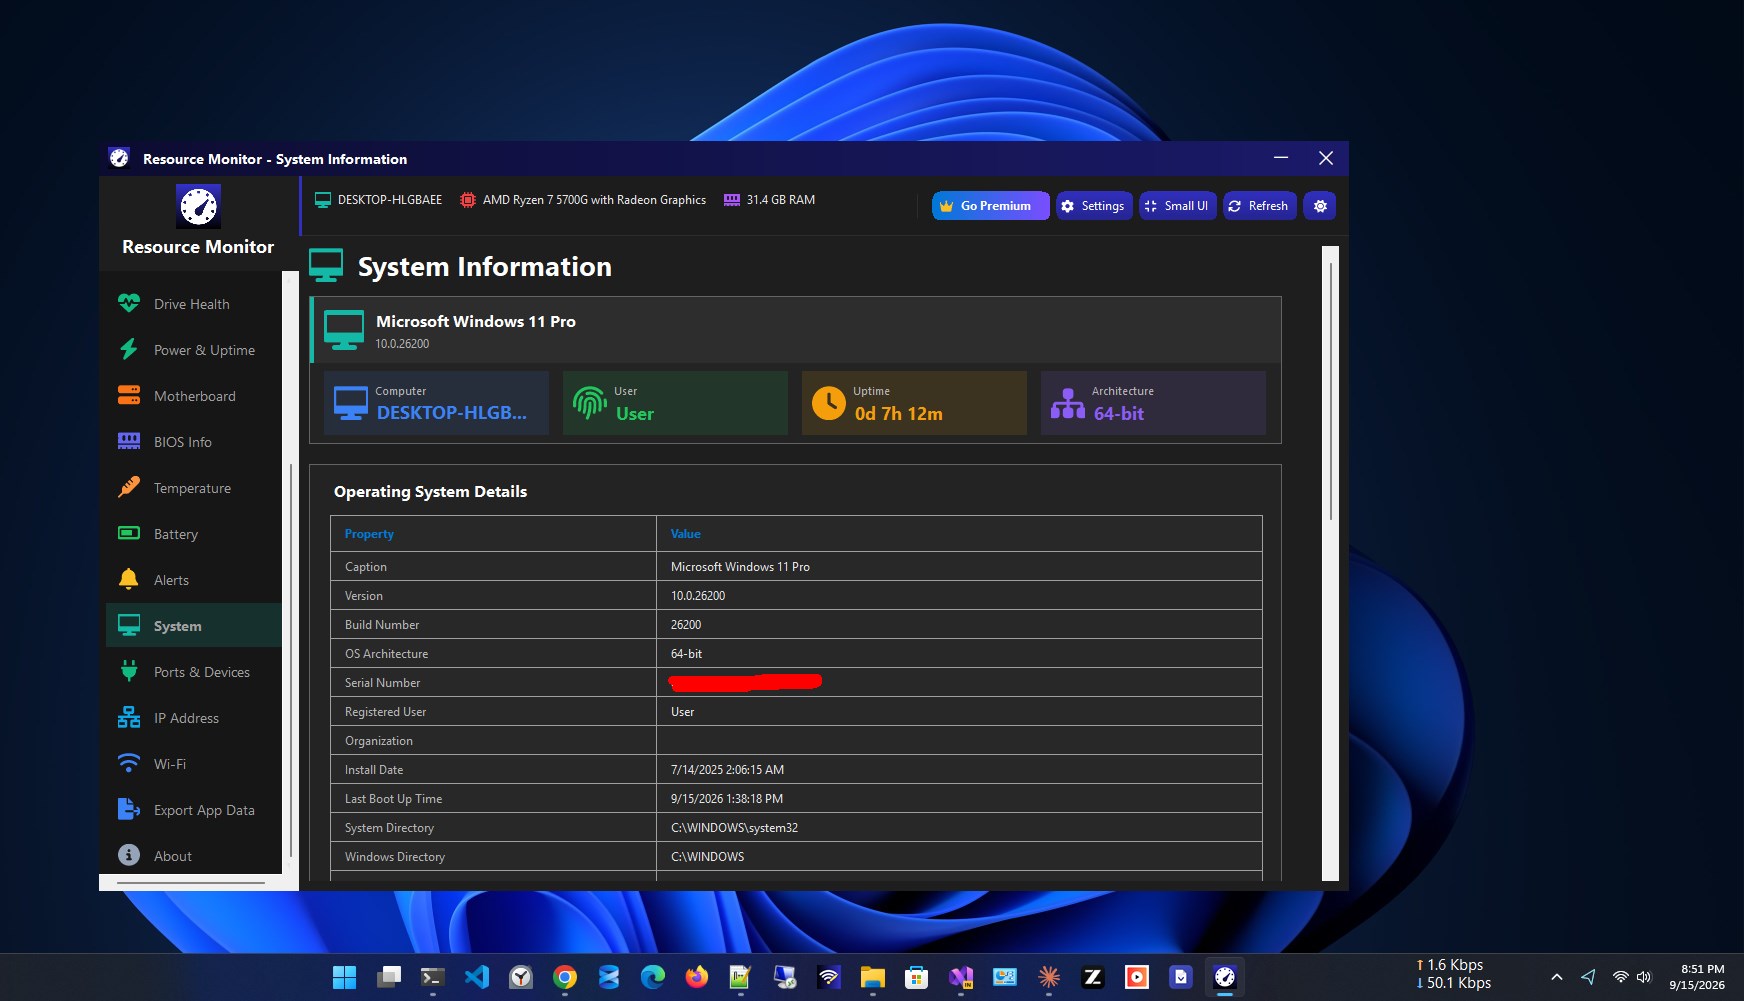Click AMD Ryzen 7 5700G CPU label

[x=594, y=200]
